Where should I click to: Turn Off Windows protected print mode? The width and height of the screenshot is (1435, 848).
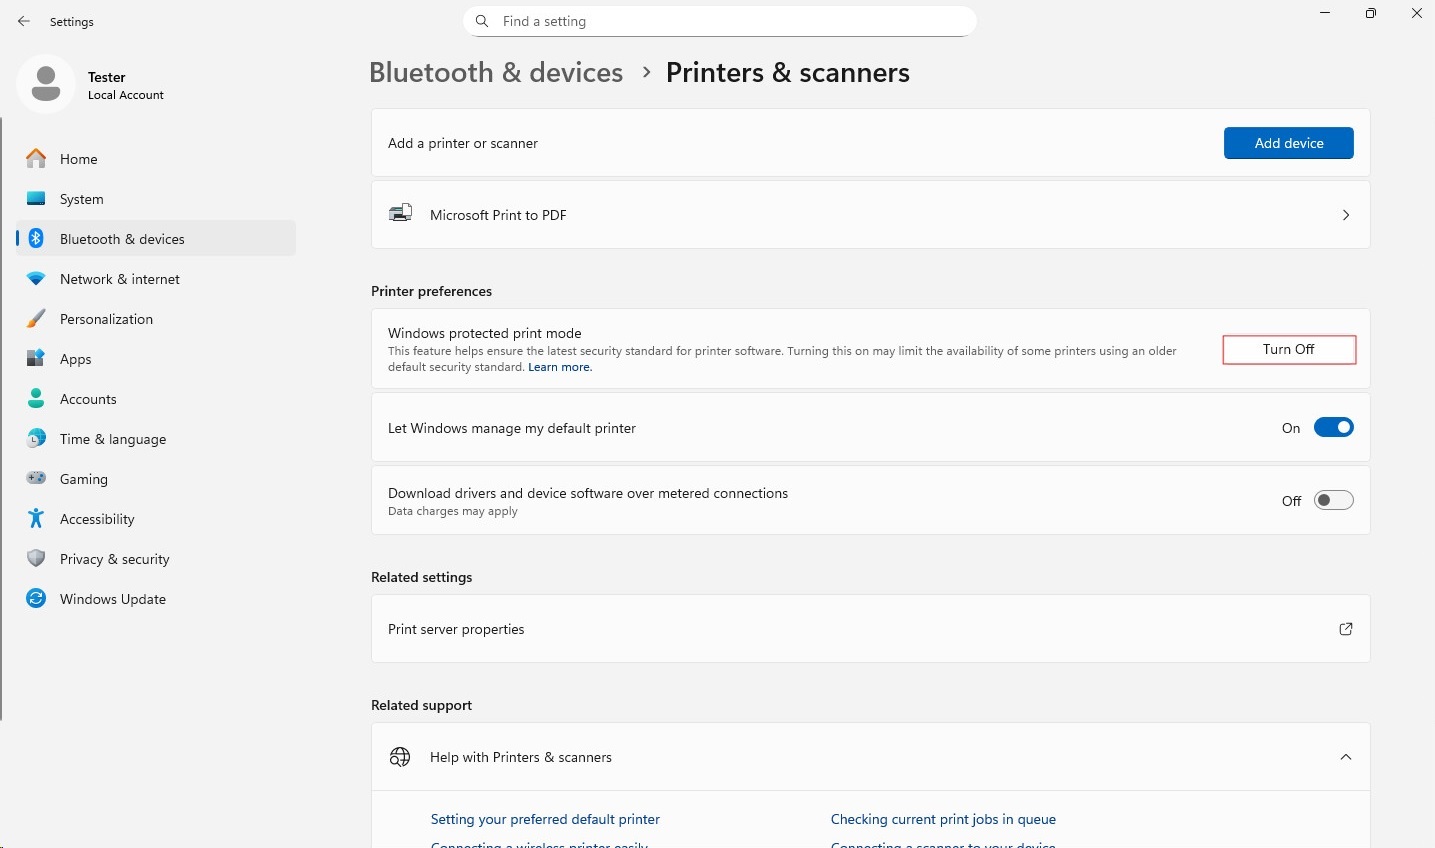point(1289,349)
